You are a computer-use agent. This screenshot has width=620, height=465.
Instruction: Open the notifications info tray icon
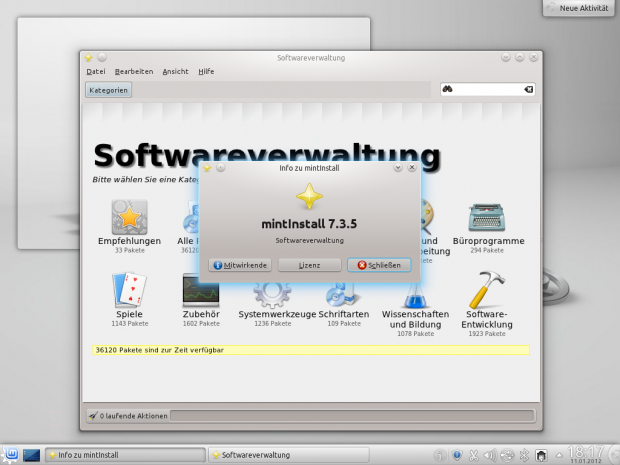pyautogui.click(x=440, y=455)
